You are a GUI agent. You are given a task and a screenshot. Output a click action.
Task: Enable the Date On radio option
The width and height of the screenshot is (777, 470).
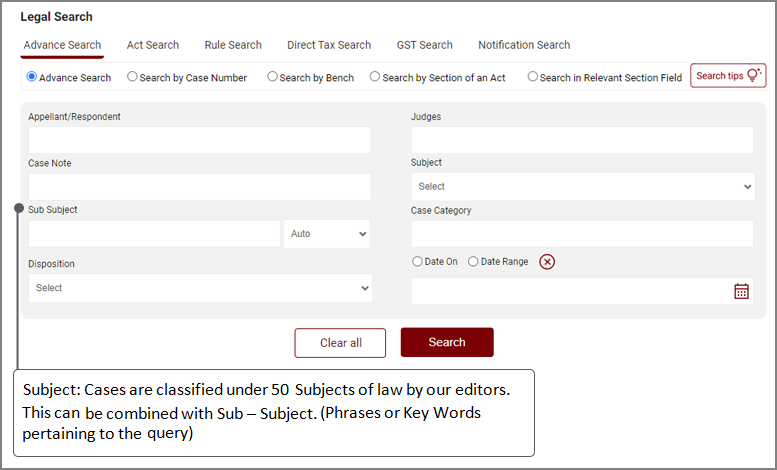click(418, 262)
